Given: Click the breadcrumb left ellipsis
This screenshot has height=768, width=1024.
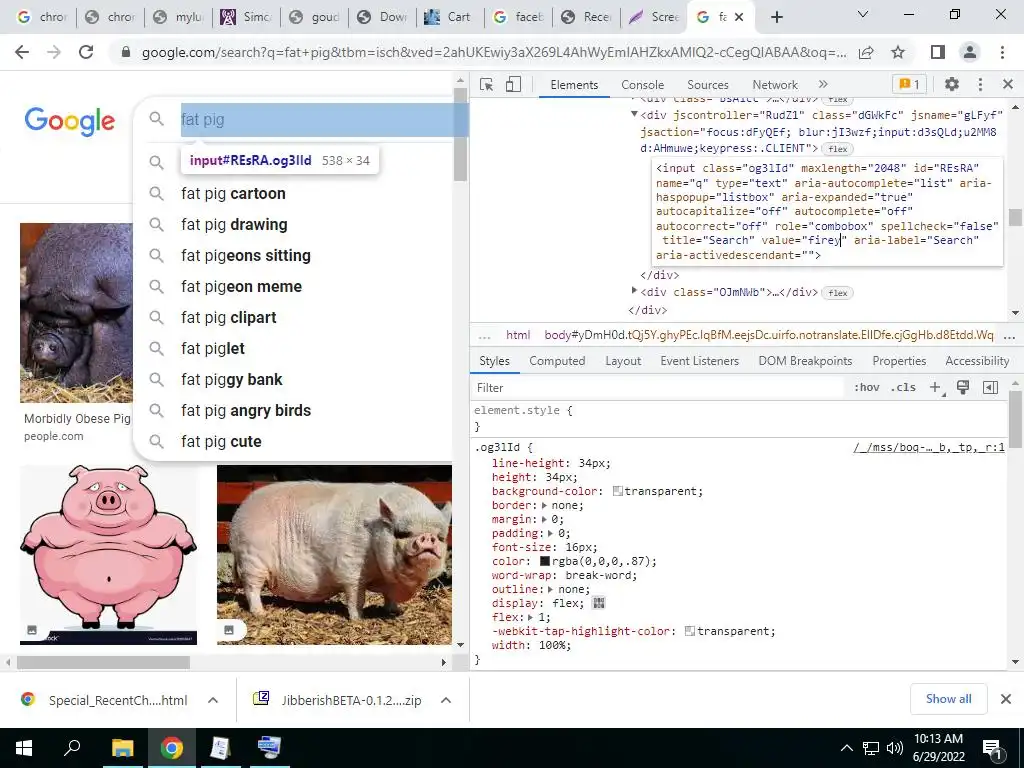Looking at the screenshot, I should (484, 336).
